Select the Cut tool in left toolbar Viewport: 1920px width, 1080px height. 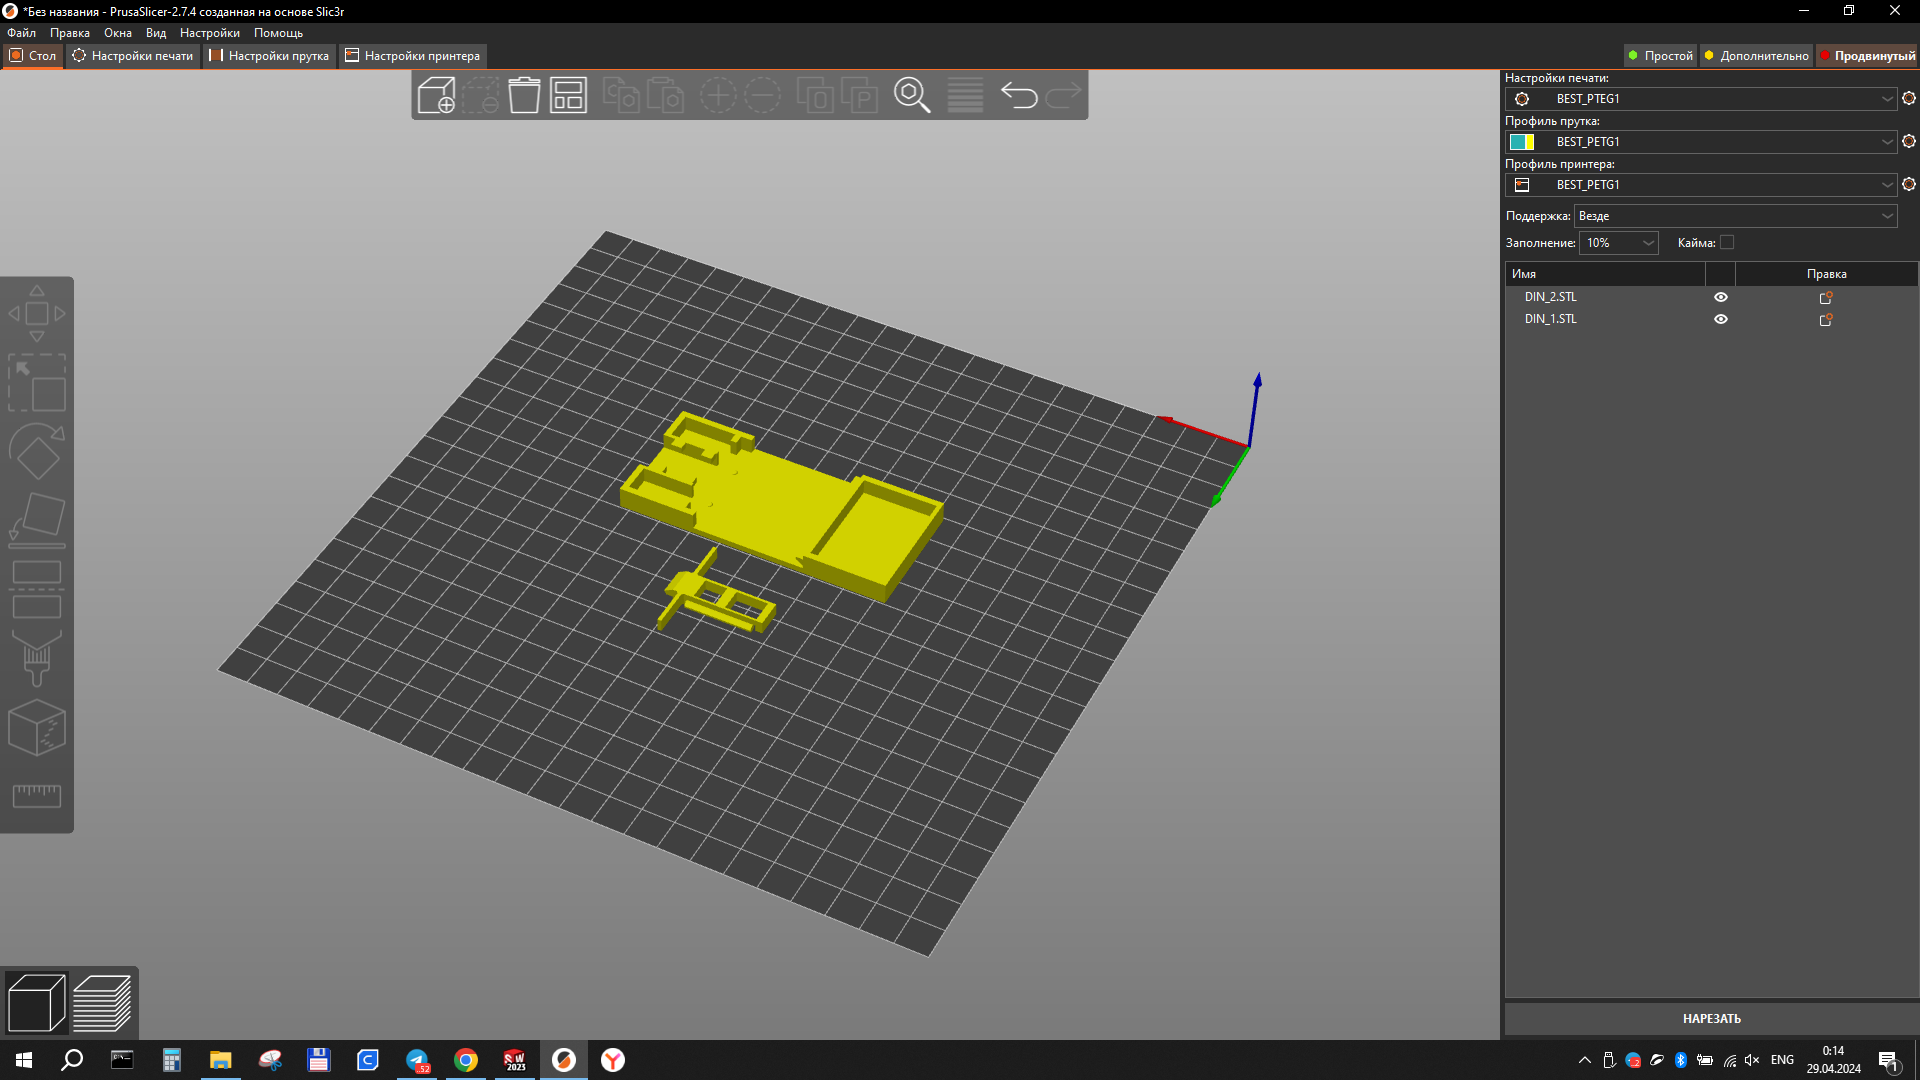click(x=37, y=590)
